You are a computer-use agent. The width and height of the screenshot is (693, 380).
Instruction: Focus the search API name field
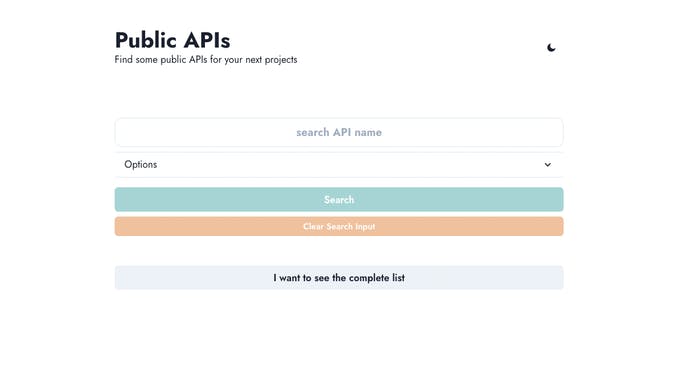tap(339, 132)
